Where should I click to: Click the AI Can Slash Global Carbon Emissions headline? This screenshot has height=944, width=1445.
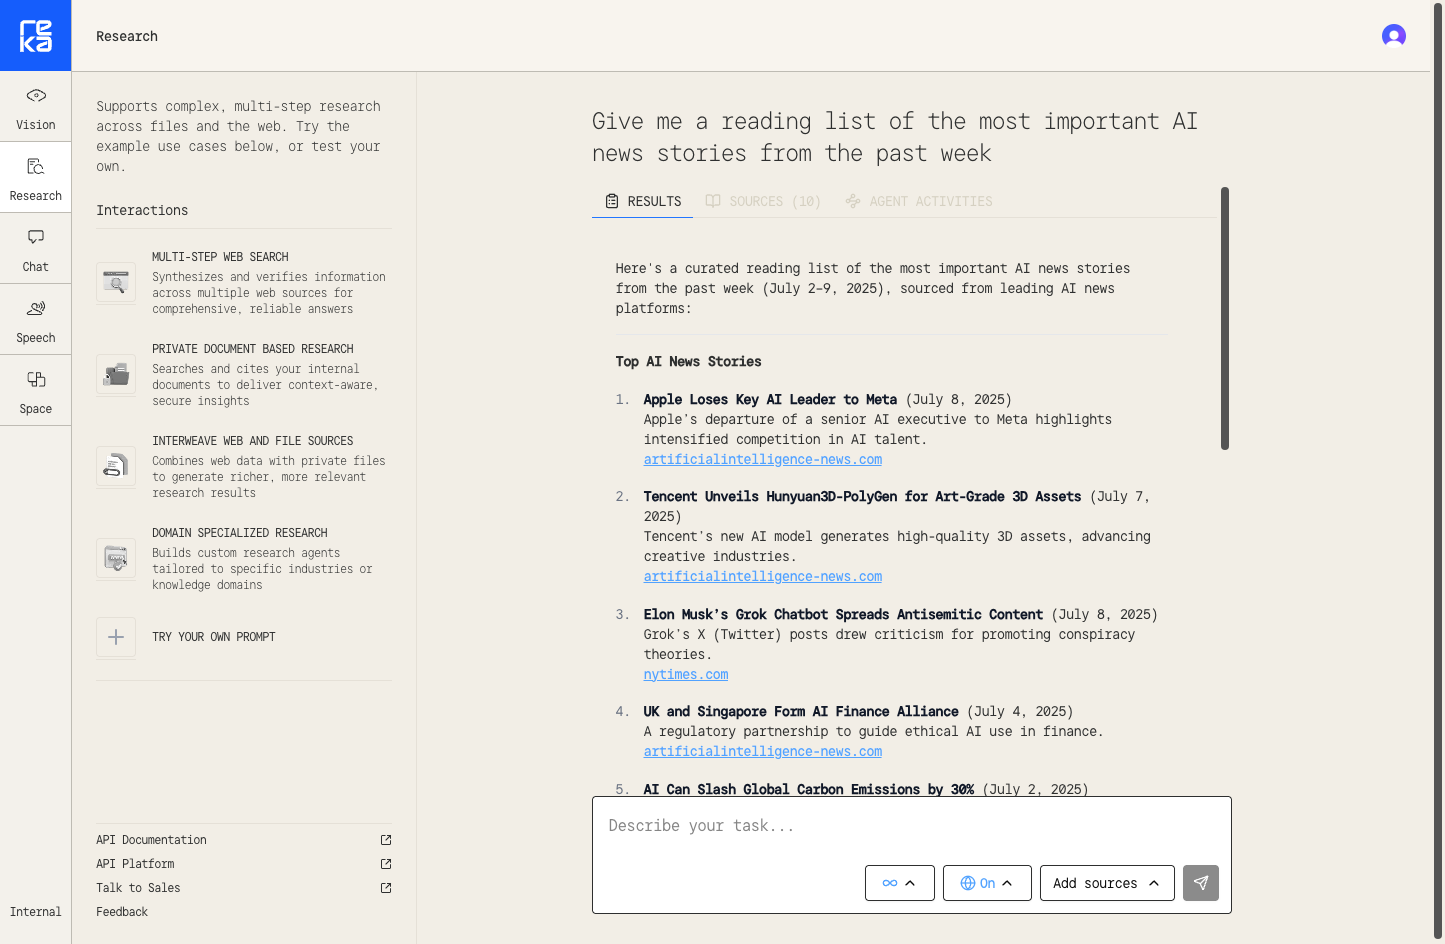809,789
